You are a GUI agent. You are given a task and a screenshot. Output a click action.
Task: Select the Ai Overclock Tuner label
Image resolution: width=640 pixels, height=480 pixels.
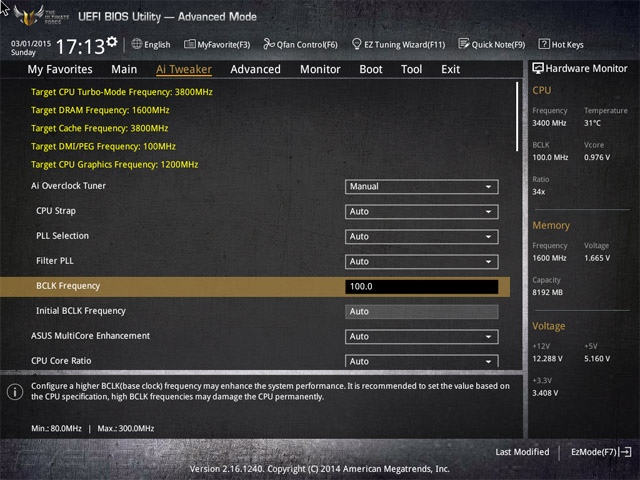pos(68,186)
